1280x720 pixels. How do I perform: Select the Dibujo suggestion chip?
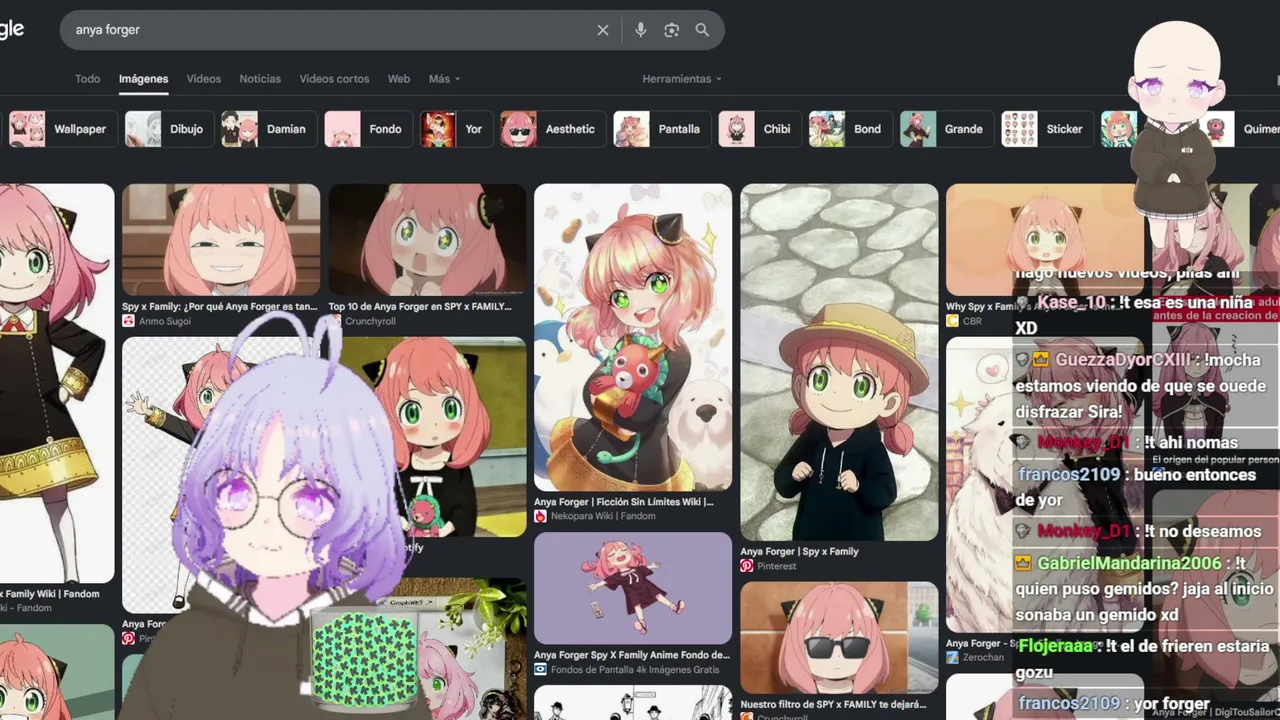tap(168, 129)
